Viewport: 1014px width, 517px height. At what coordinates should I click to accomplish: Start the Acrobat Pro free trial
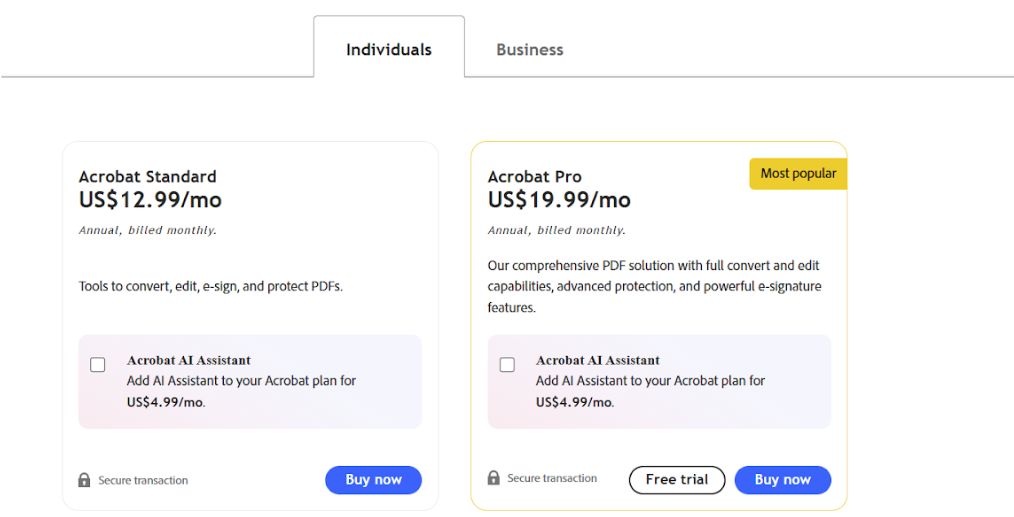676,480
